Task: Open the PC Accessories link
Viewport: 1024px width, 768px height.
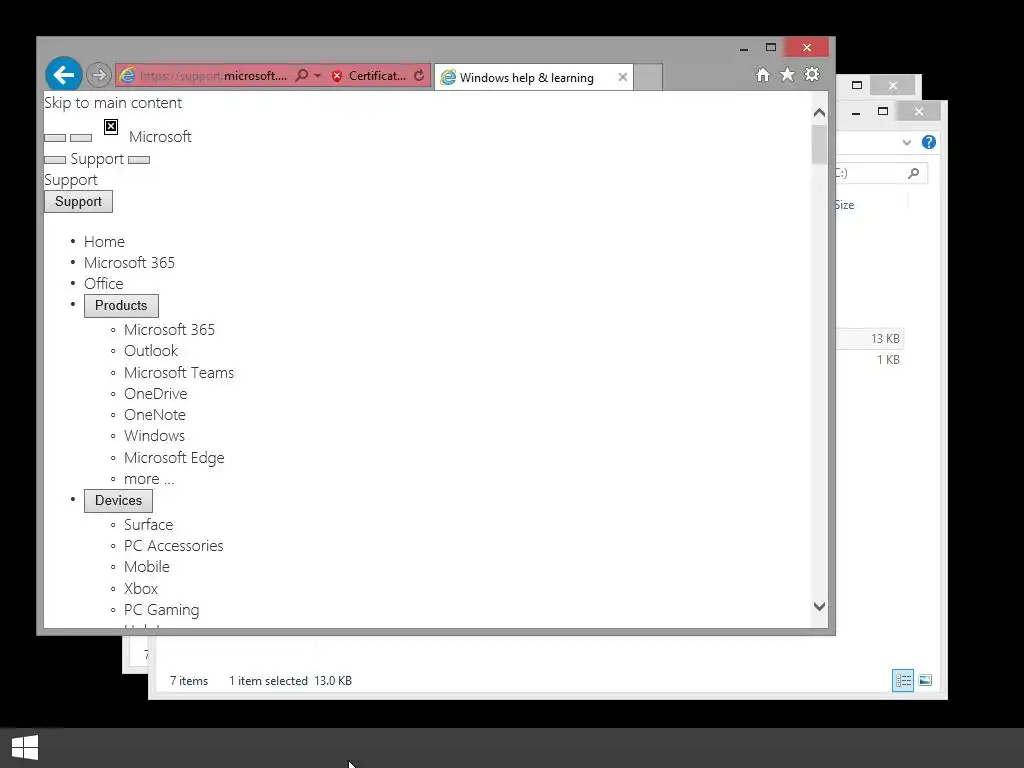Action: (174, 546)
